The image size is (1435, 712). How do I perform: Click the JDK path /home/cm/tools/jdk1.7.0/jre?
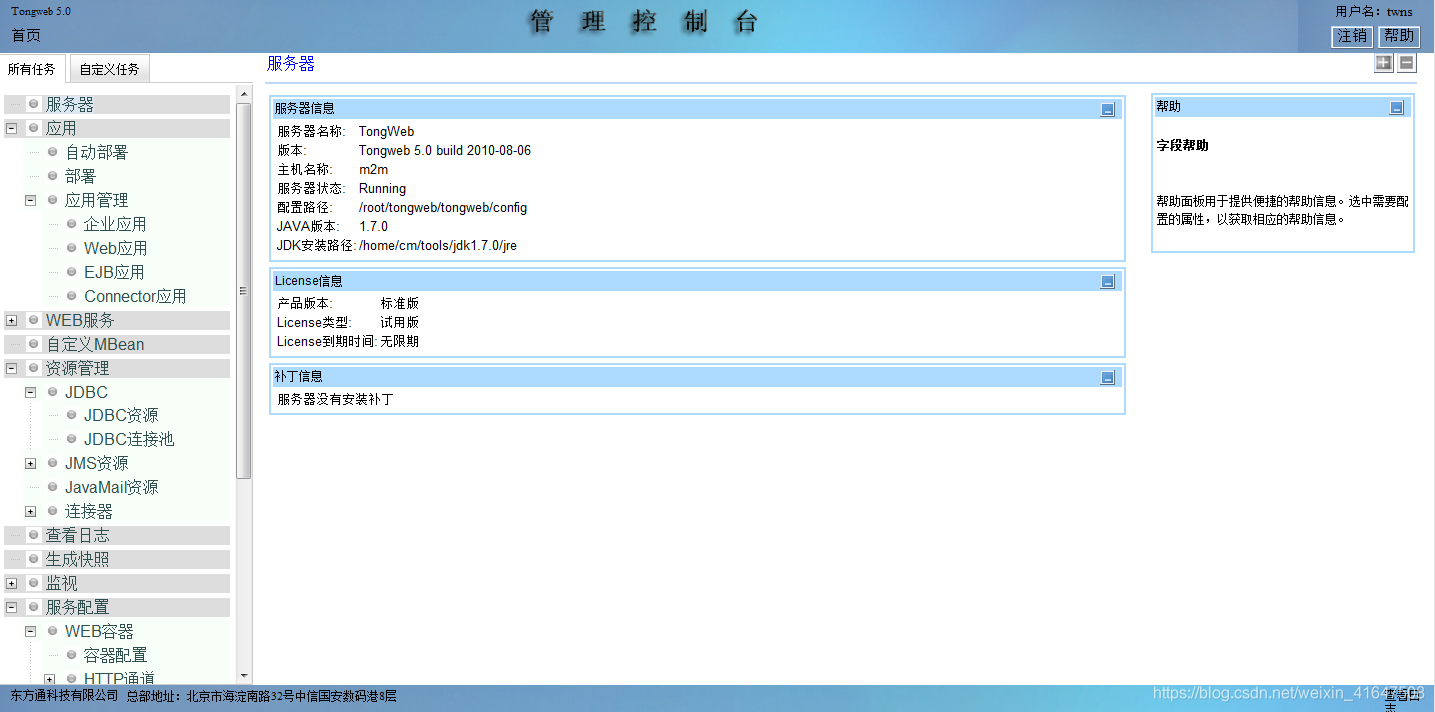[438, 245]
